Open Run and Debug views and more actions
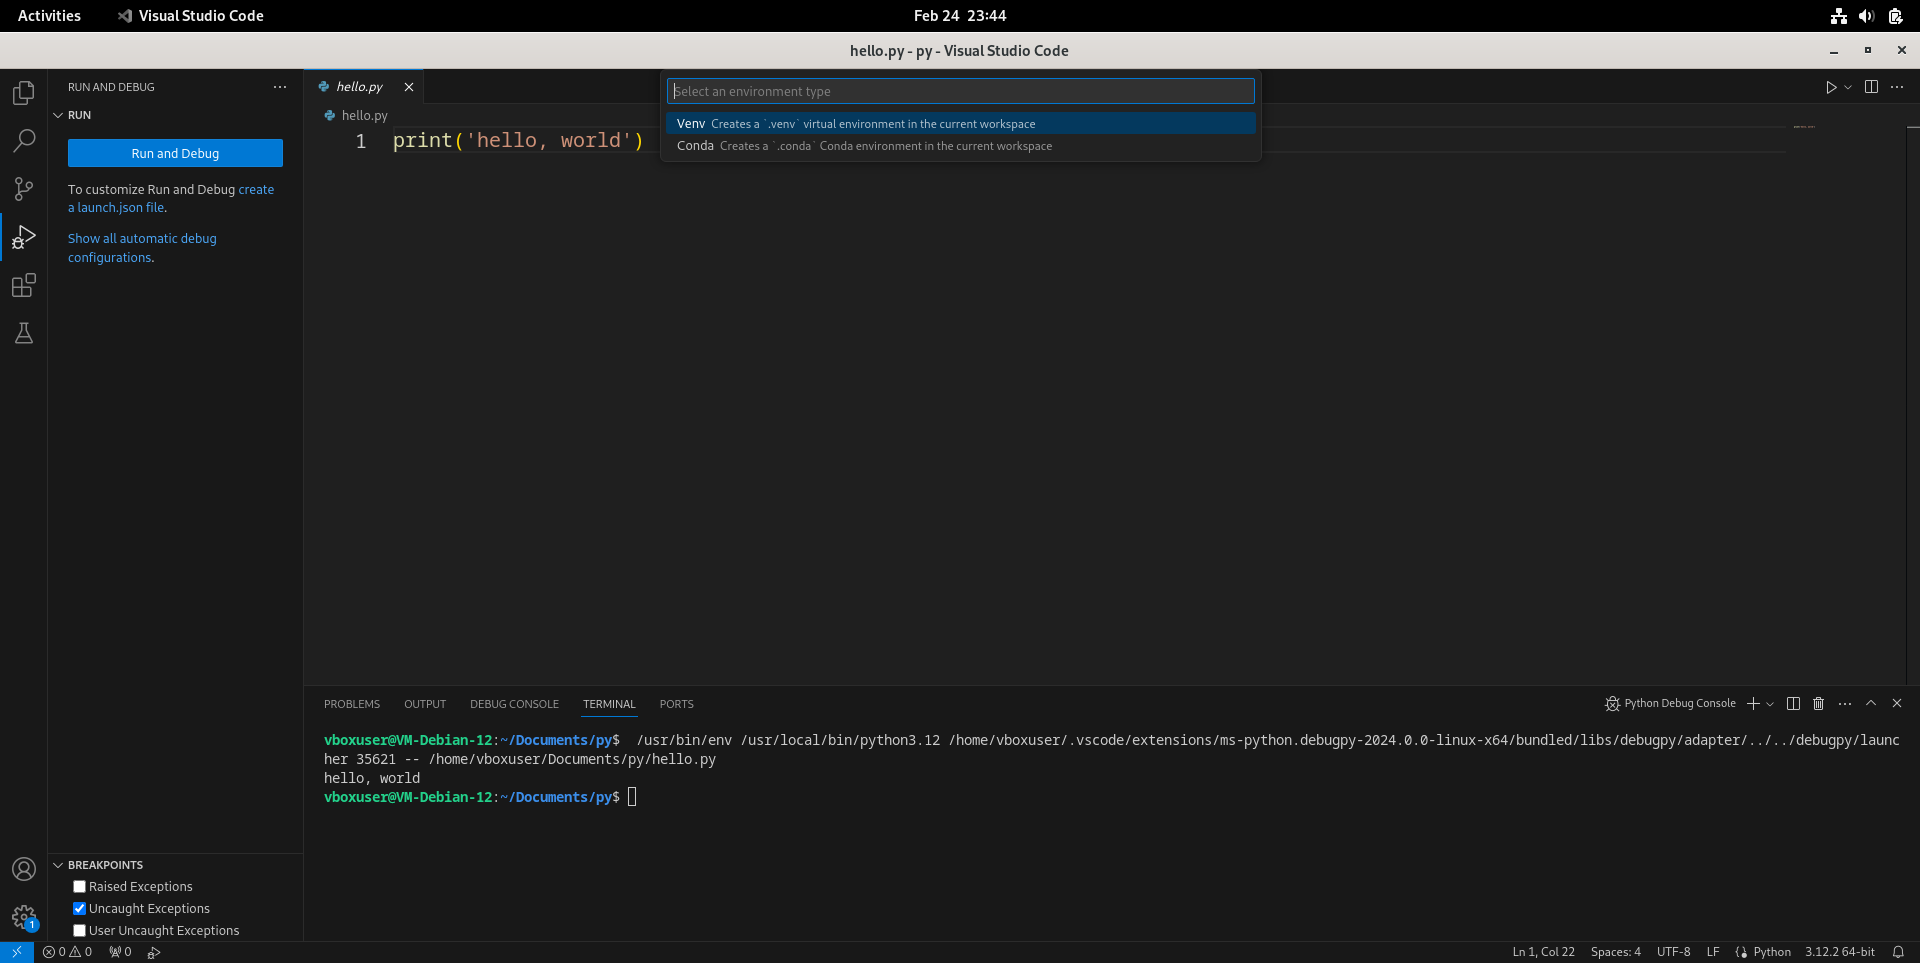The width and height of the screenshot is (1920, 963). click(x=280, y=87)
